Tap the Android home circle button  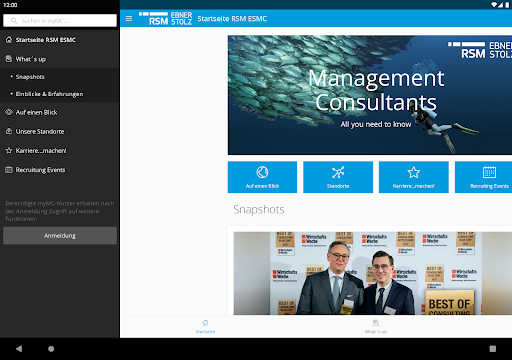pos(51,349)
